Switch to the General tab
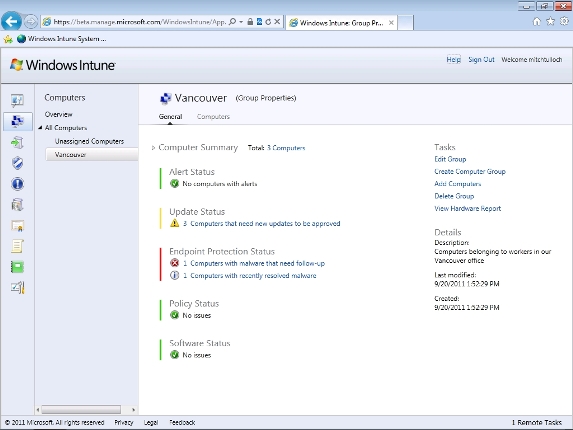This screenshot has width=573, height=430. 170,117
